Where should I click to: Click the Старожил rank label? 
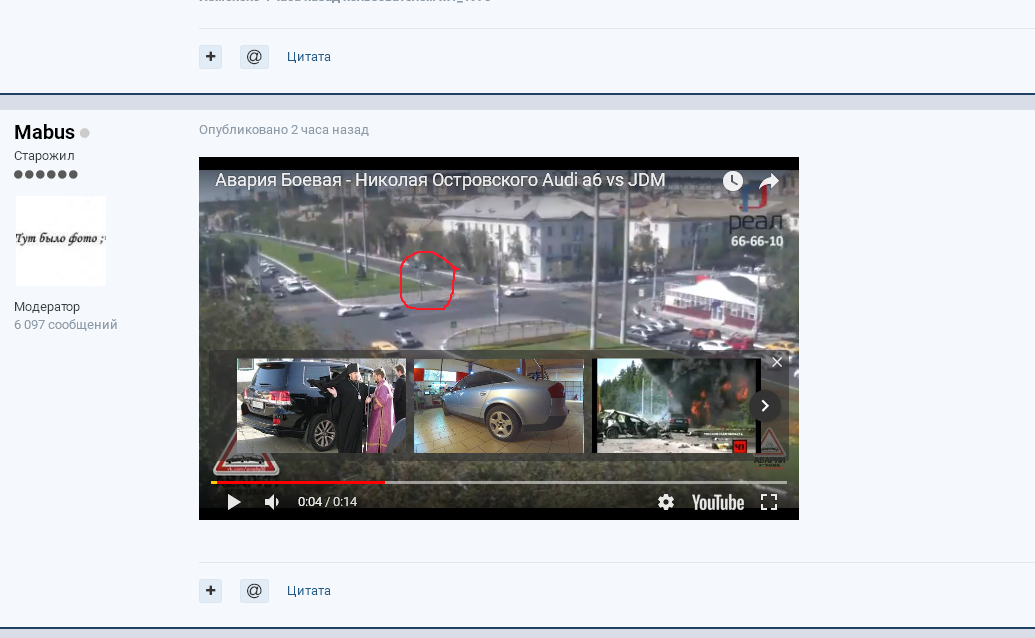(x=44, y=156)
